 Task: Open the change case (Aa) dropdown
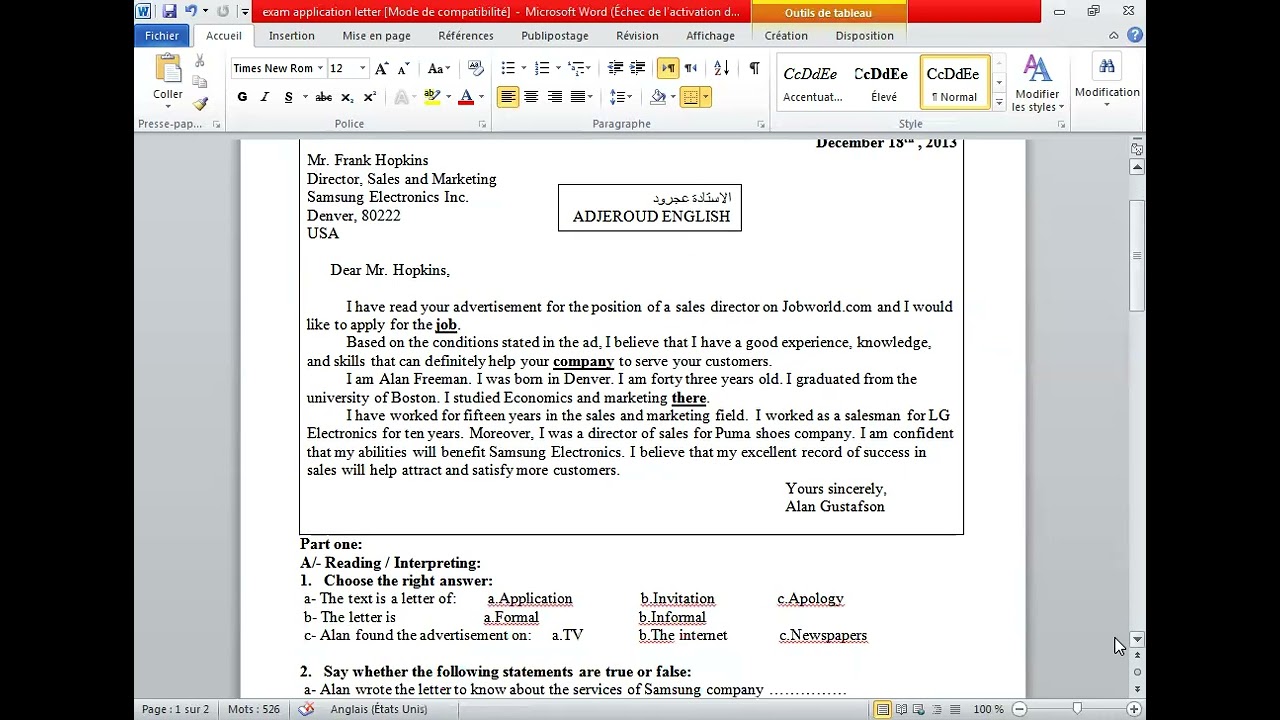pos(438,68)
